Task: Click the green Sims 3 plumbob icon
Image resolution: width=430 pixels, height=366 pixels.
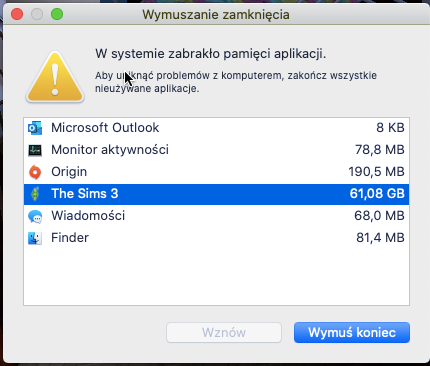Action: click(35, 194)
